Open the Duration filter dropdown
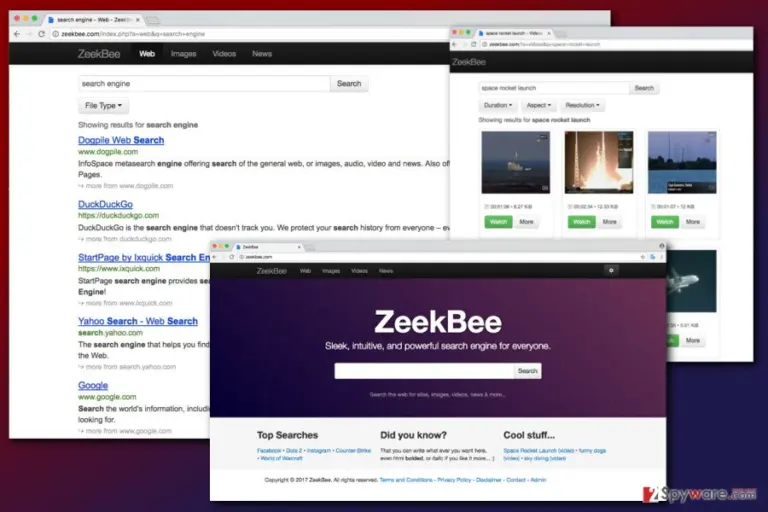 (x=498, y=105)
